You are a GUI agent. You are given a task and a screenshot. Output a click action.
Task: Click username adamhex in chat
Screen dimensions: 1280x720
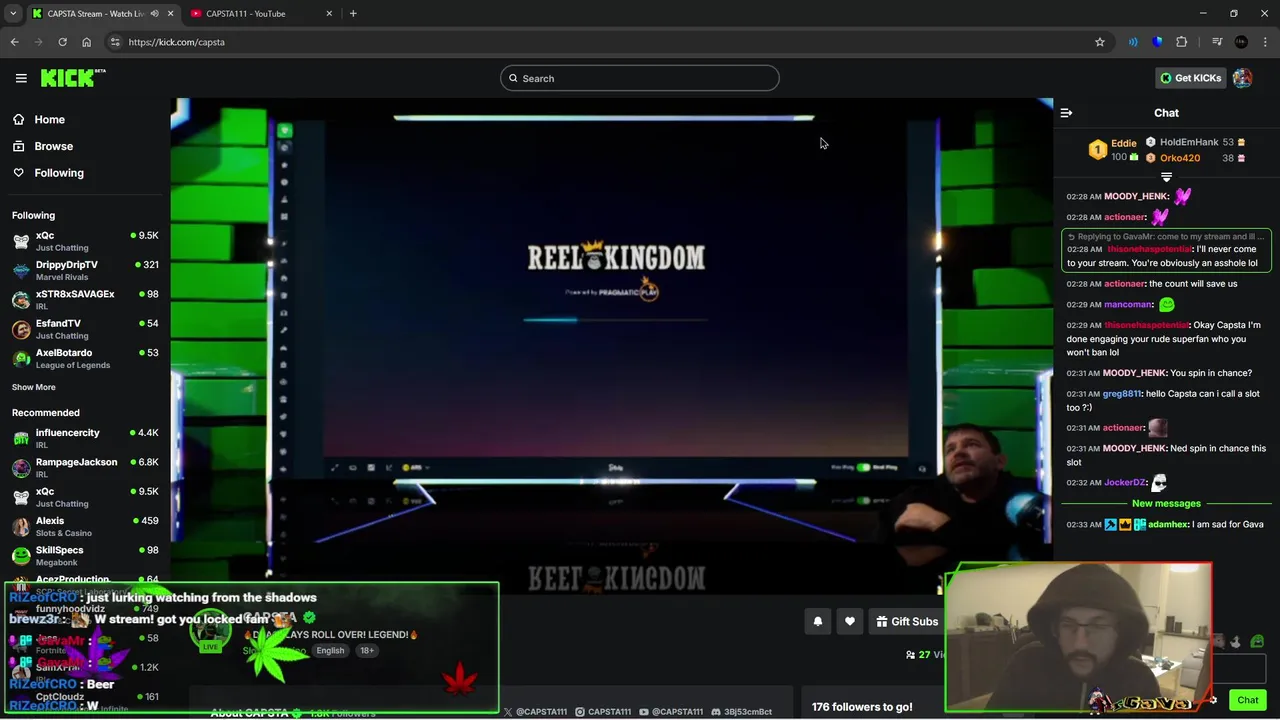(x=1168, y=524)
